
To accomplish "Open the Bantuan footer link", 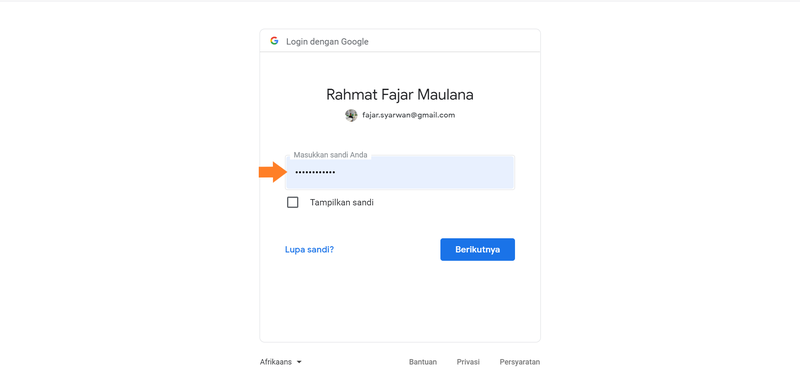I will click(423, 362).
